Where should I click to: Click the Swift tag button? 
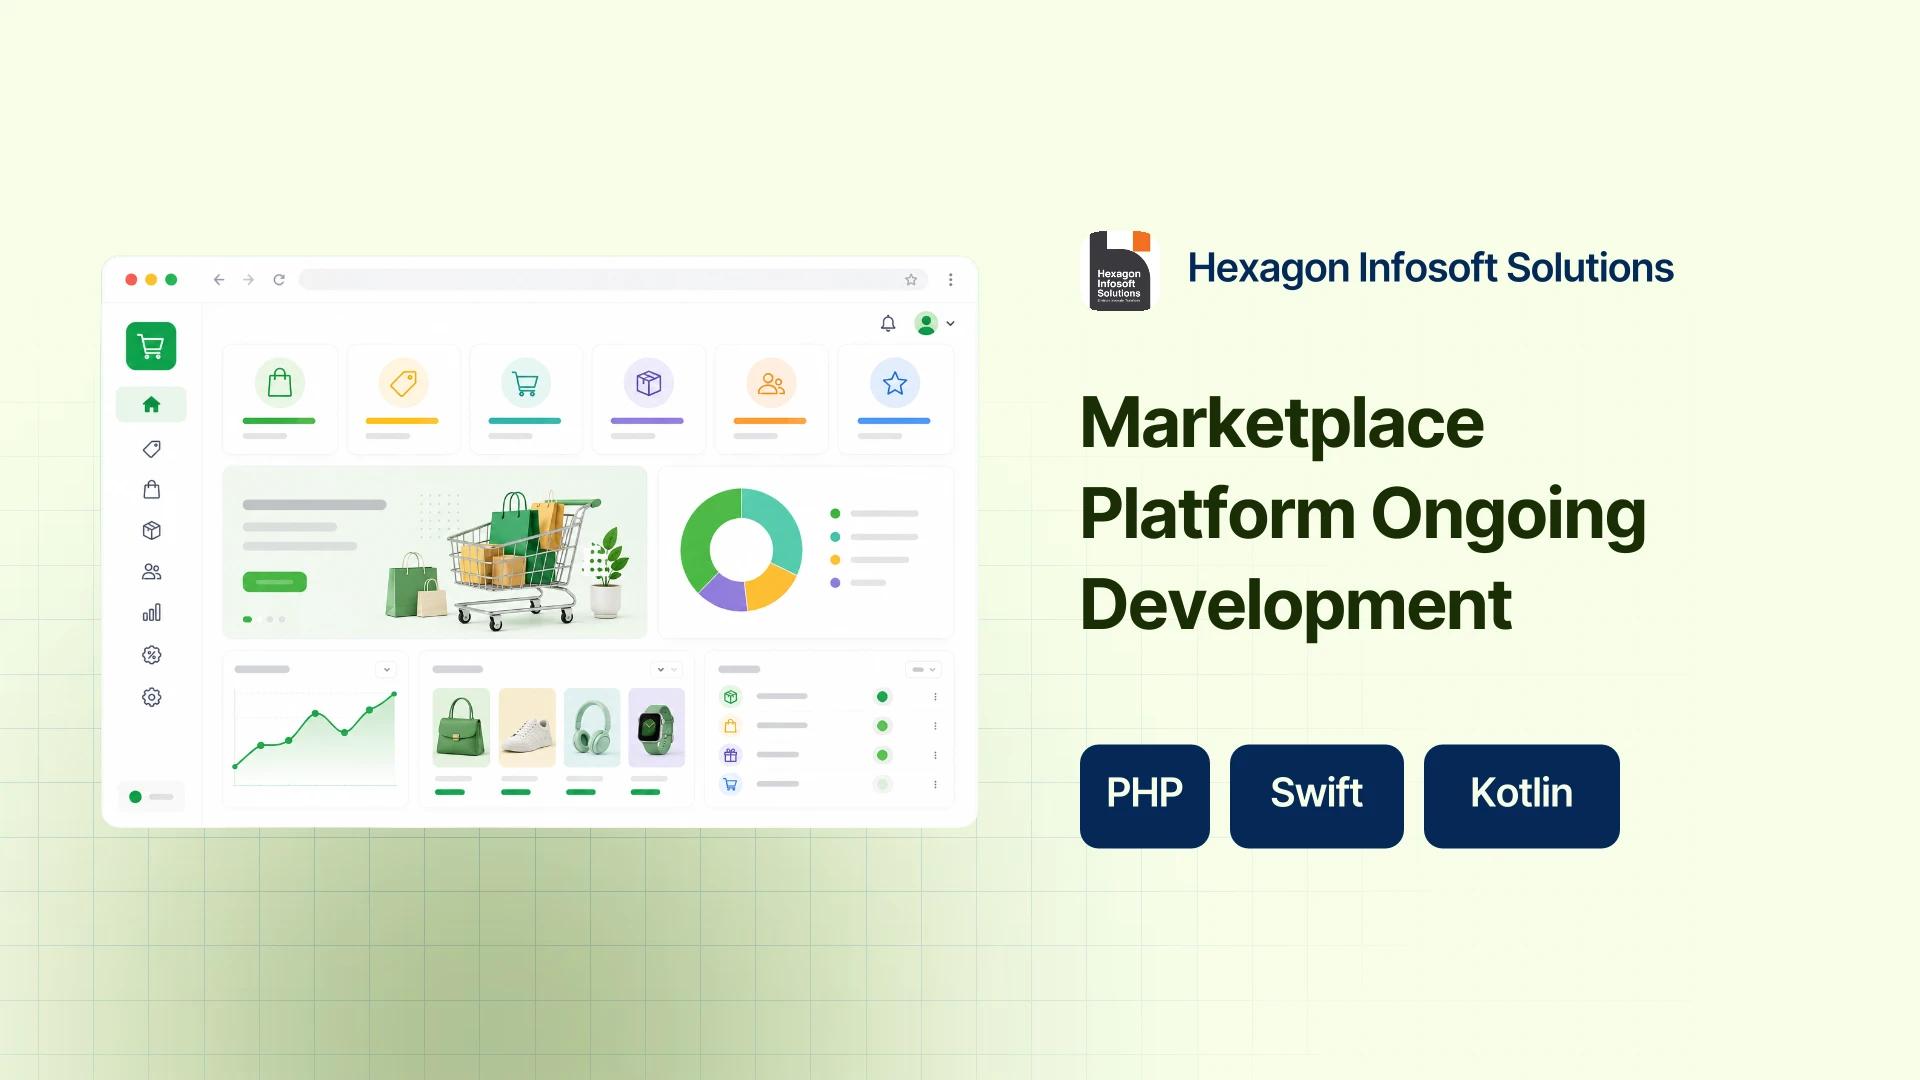click(x=1317, y=796)
